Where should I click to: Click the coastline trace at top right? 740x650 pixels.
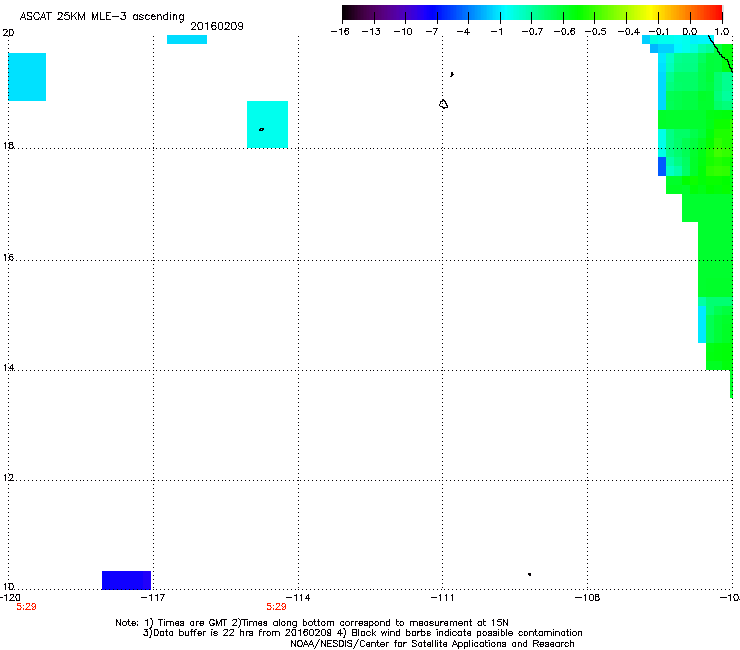click(x=721, y=54)
